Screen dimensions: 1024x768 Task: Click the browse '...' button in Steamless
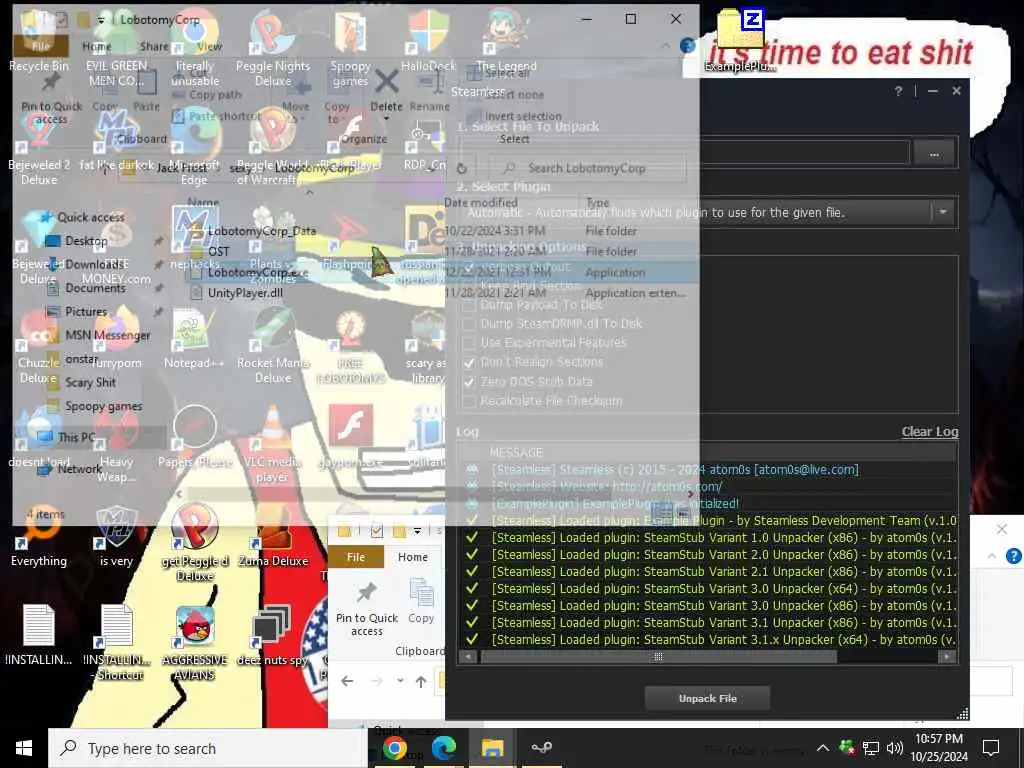pyautogui.click(x=934, y=154)
